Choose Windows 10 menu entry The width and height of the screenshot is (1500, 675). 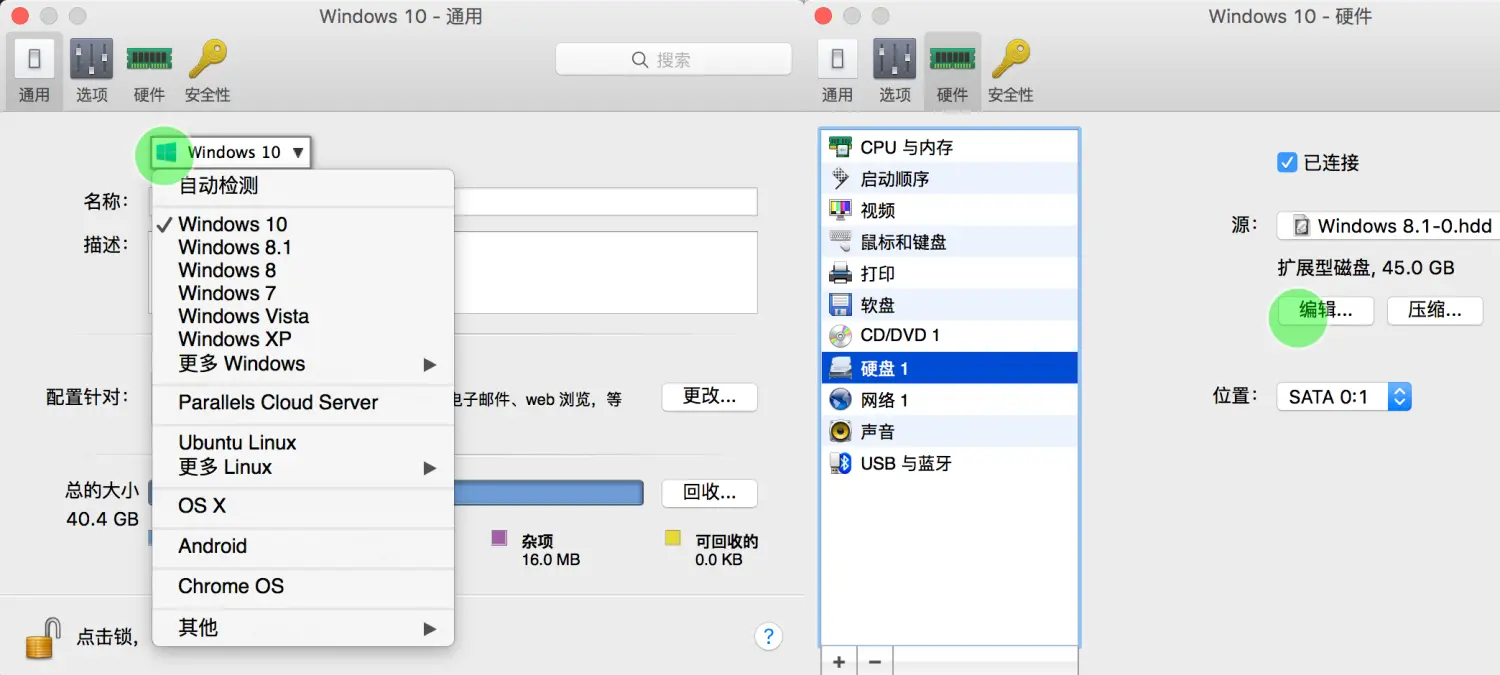coord(303,224)
